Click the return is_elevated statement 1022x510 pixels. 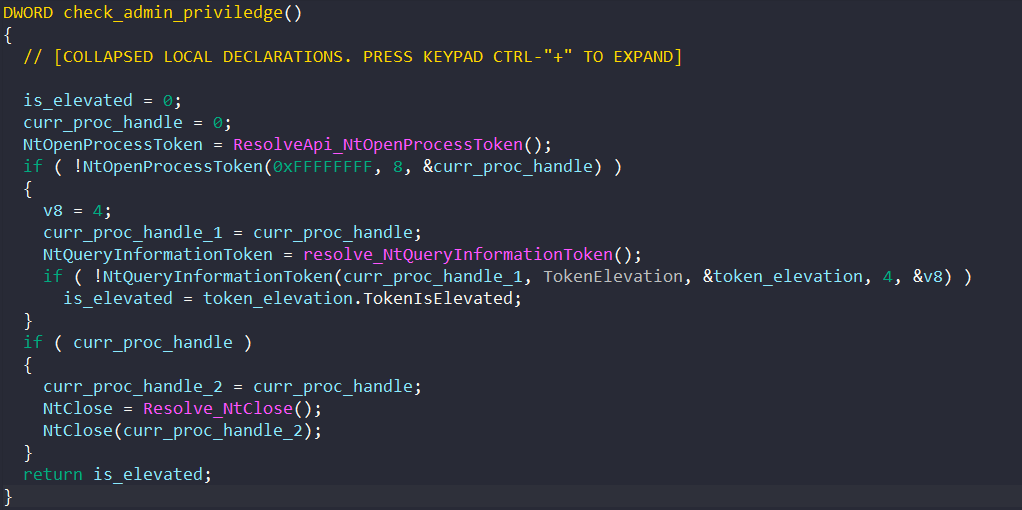pyautogui.click(x=118, y=474)
